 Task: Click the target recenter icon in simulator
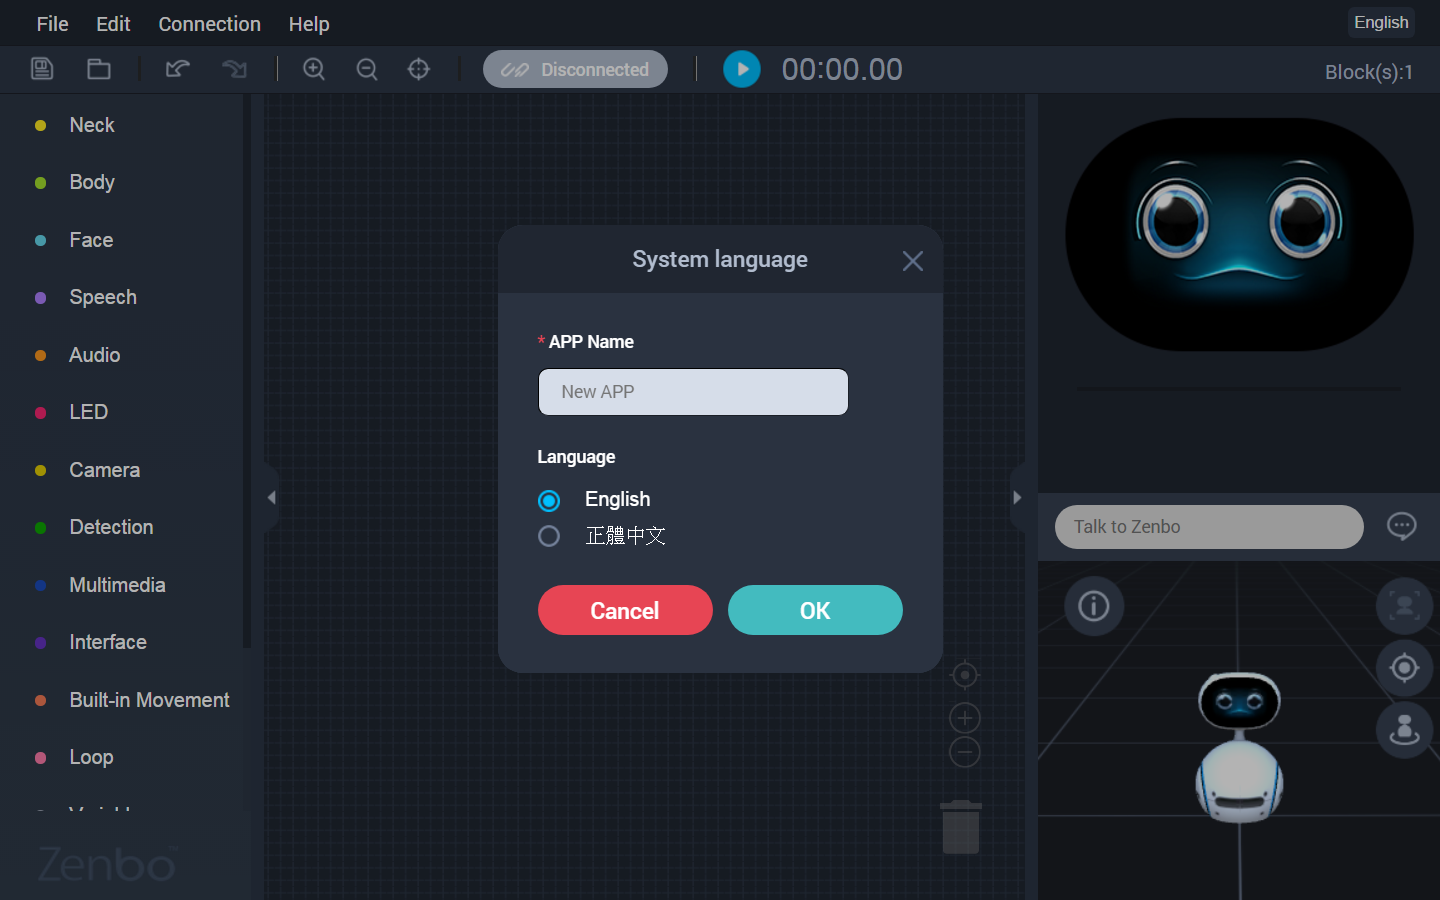1405,667
